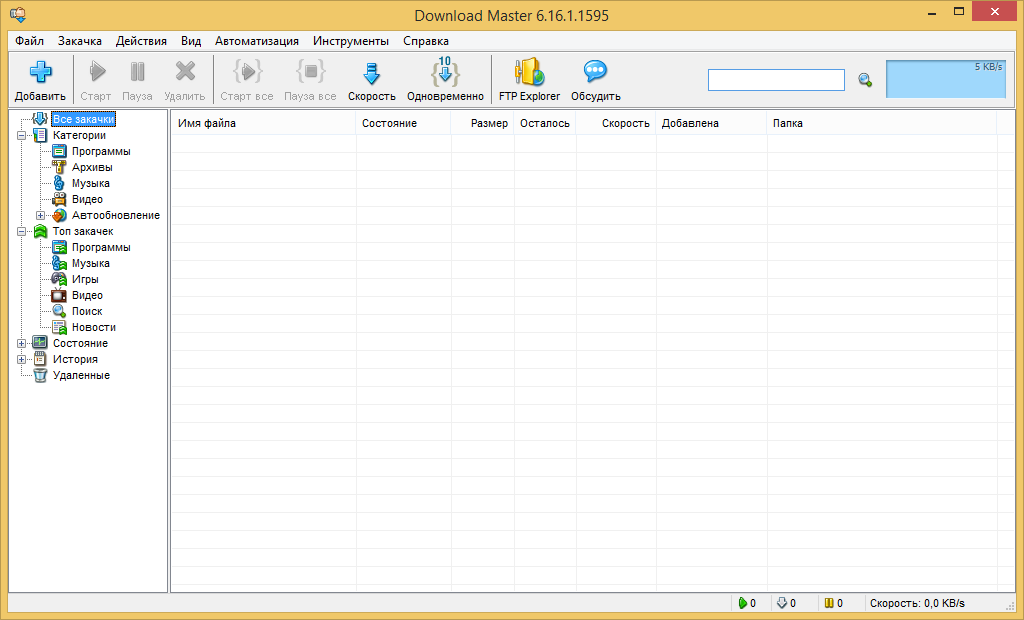This screenshot has height=620, width=1024.
Task: Click the Обсудить chat bubble icon
Action: click(595, 71)
